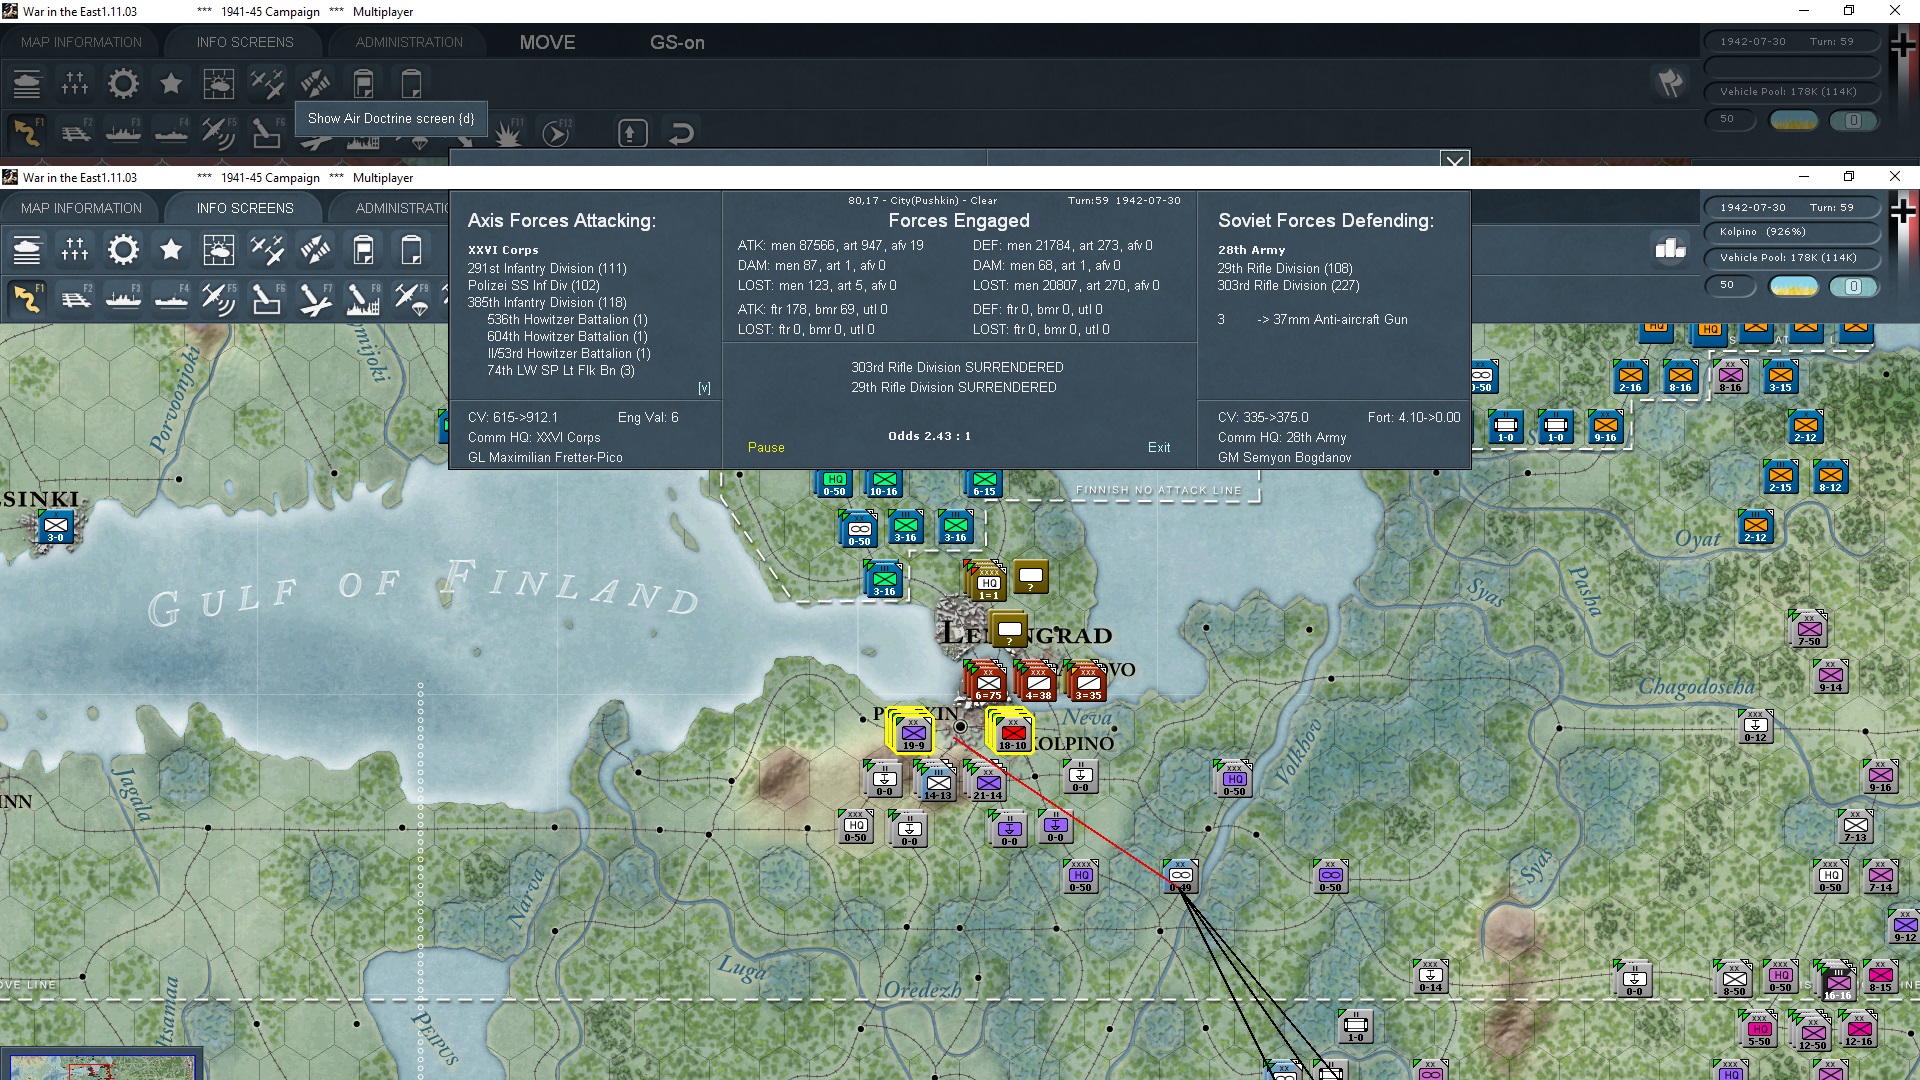
Task: Switch to INFO SCREENS tab in front window
Action: pos(245,208)
